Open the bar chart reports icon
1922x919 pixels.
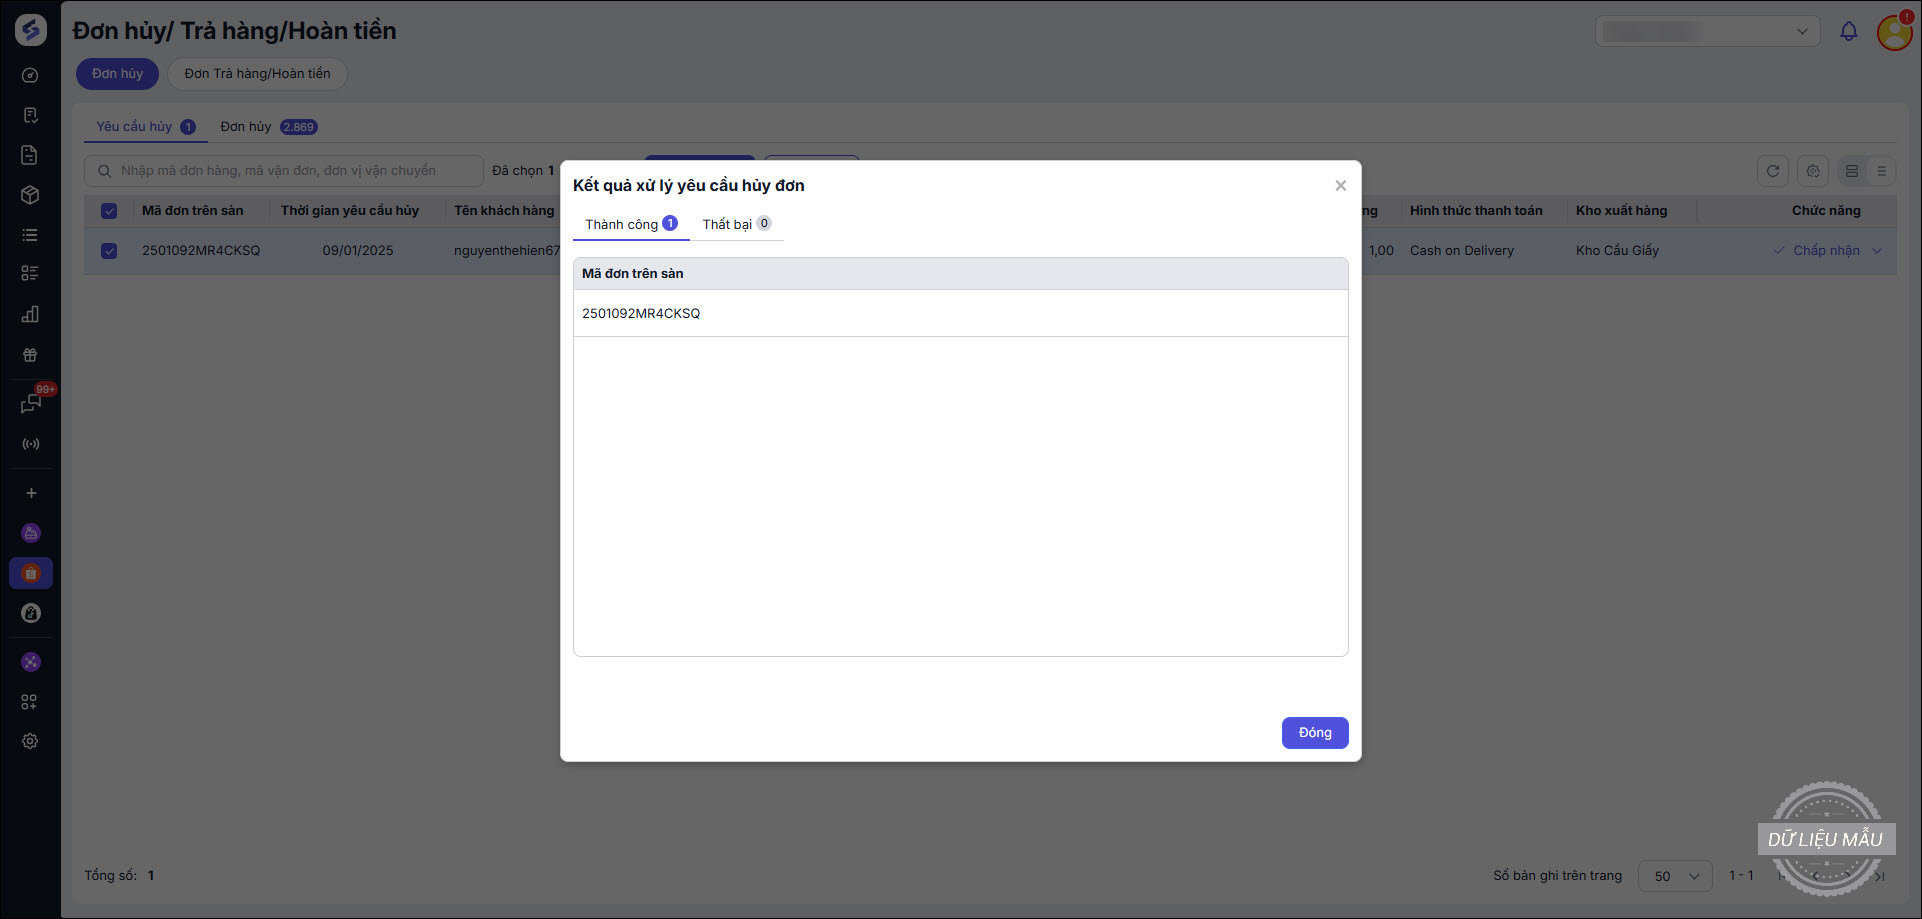30,314
